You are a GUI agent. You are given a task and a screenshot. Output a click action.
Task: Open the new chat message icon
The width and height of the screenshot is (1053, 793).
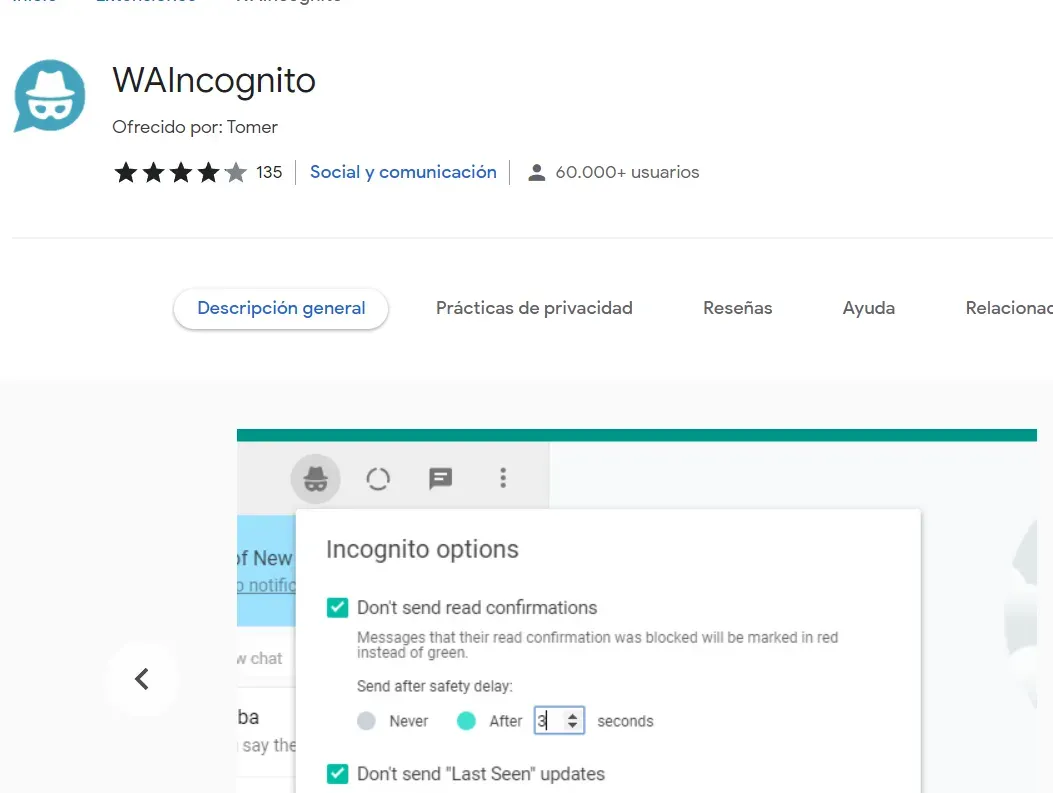pyautogui.click(x=440, y=479)
